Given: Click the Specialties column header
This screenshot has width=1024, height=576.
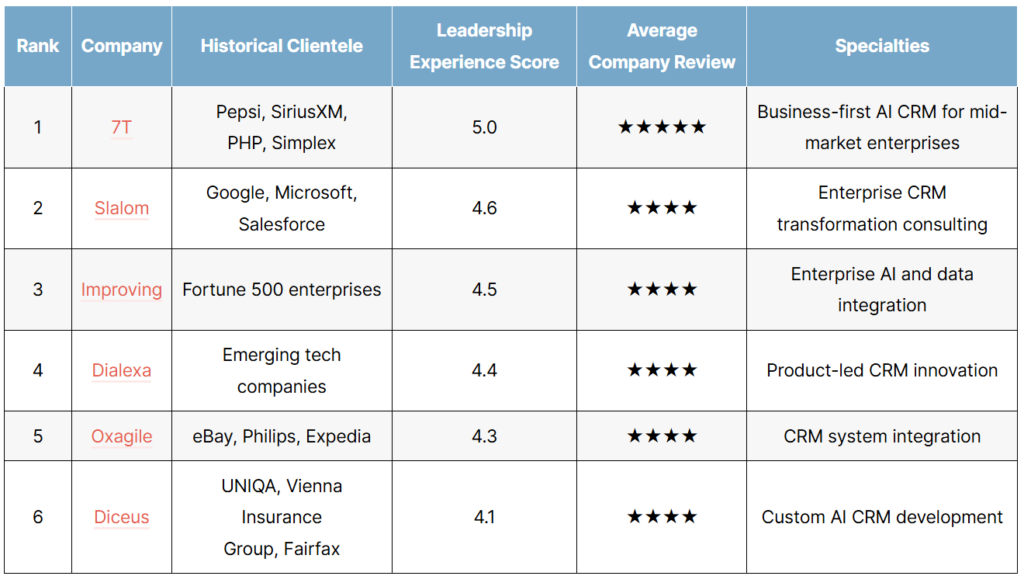Looking at the screenshot, I should coord(882,46).
